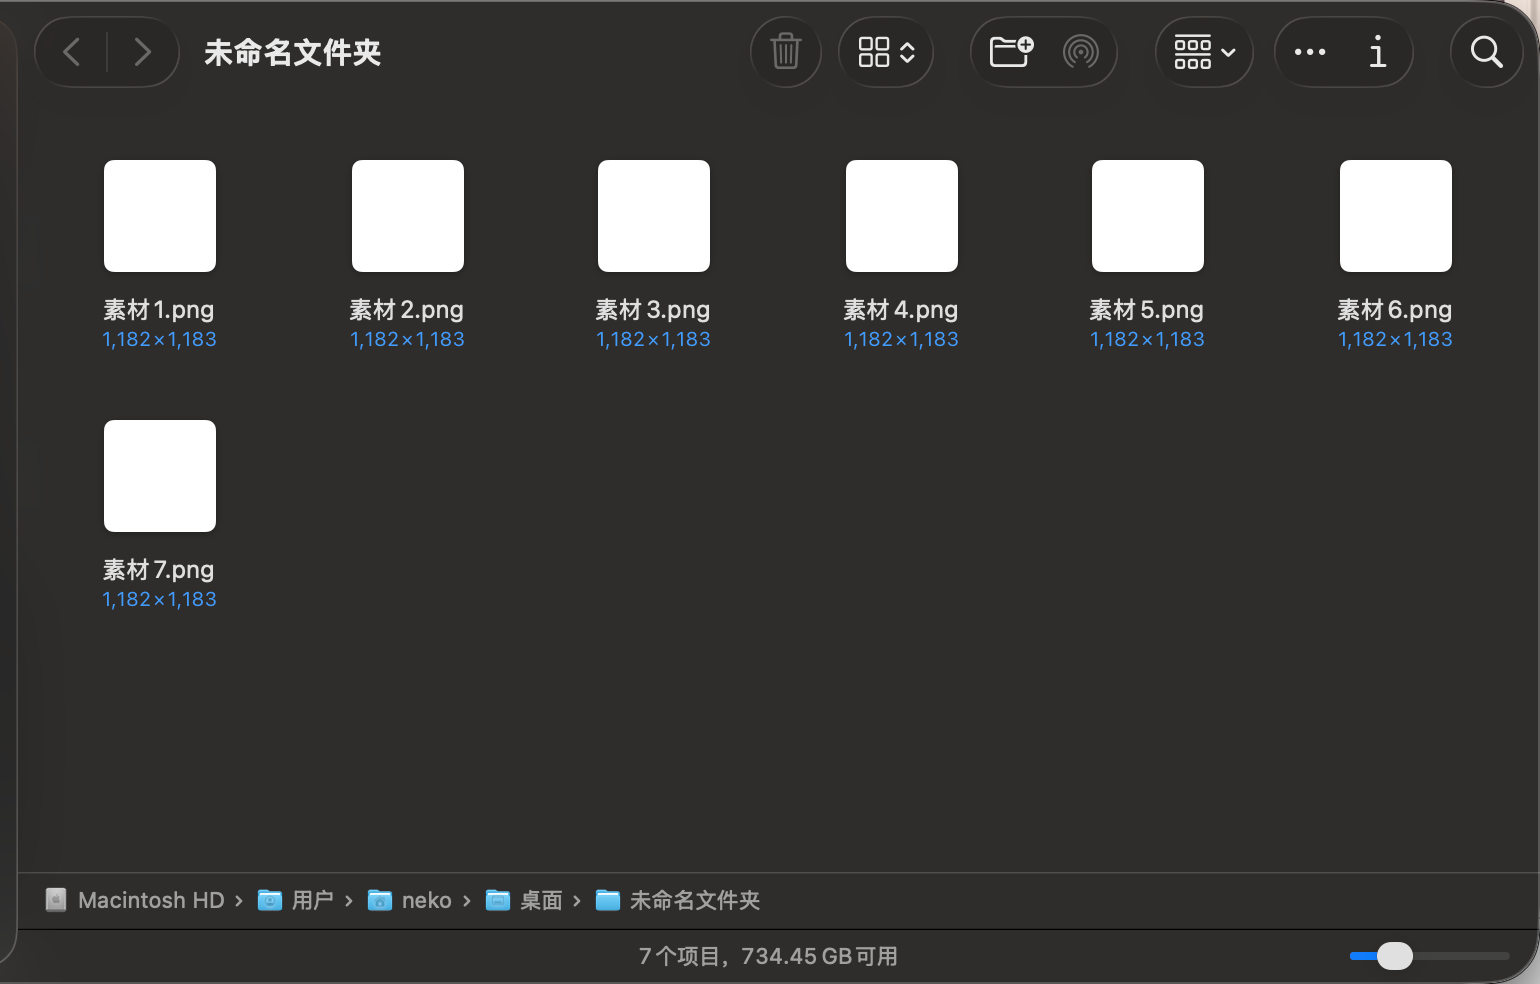This screenshot has height=984, width=1540.
Task: Open the Group By dropdown
Action: 1204,52
